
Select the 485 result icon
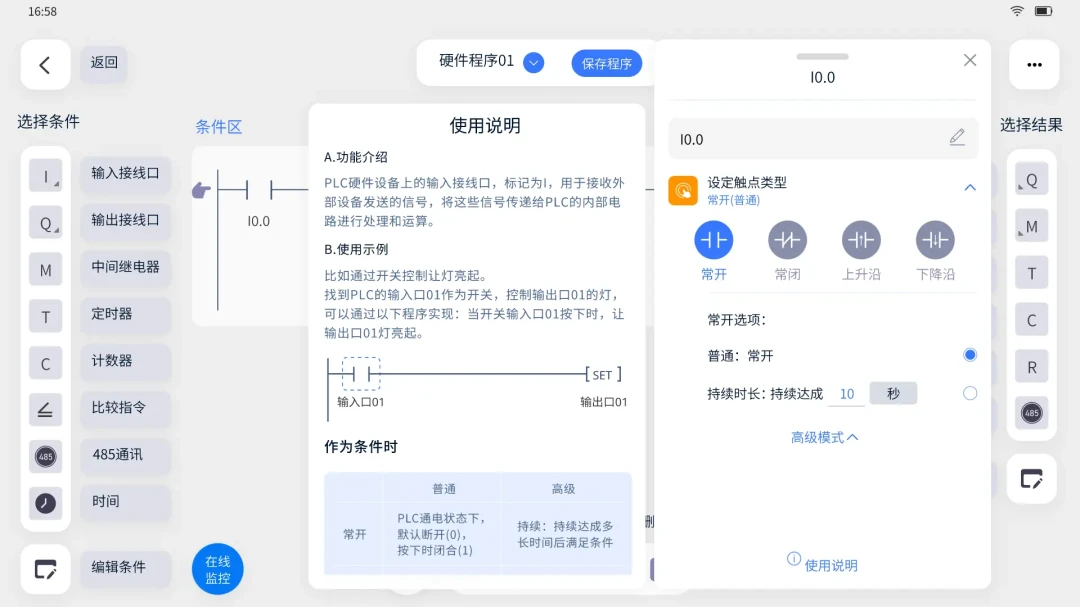(1031, 413)
